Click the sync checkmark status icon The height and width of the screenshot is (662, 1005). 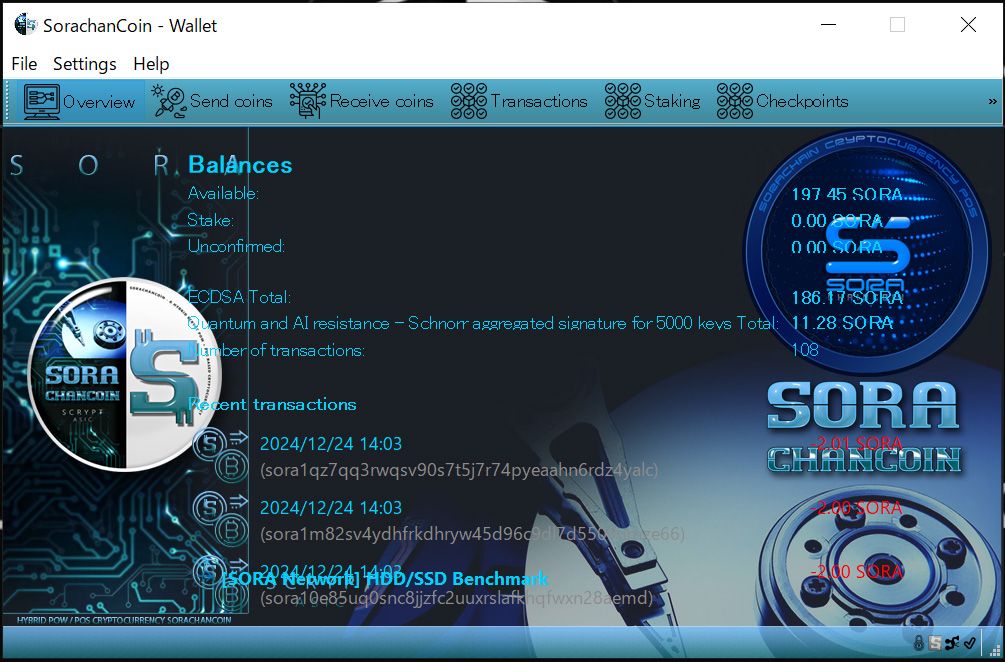coord(969,643)
